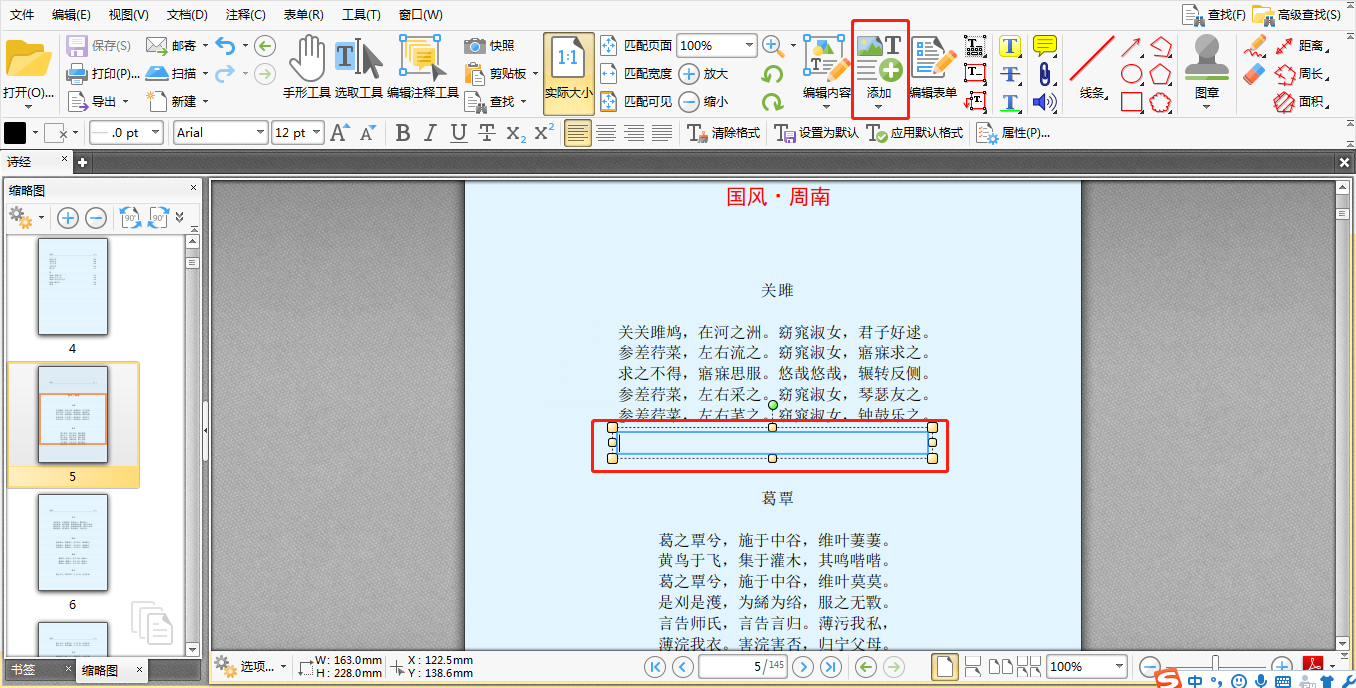Toggle strikethrough text formatting

click(487, 133)
